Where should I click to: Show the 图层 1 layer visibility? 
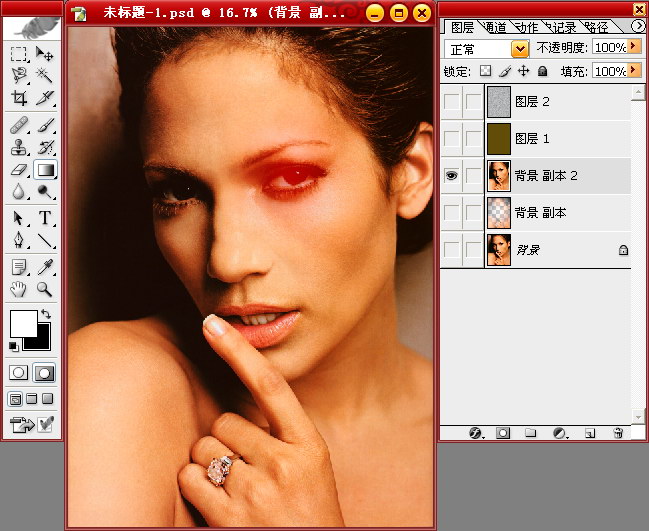coord(451,139)
